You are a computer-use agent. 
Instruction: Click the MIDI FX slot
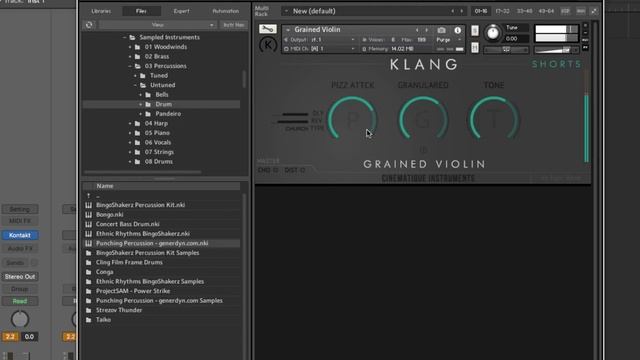(x=20, y=221)
